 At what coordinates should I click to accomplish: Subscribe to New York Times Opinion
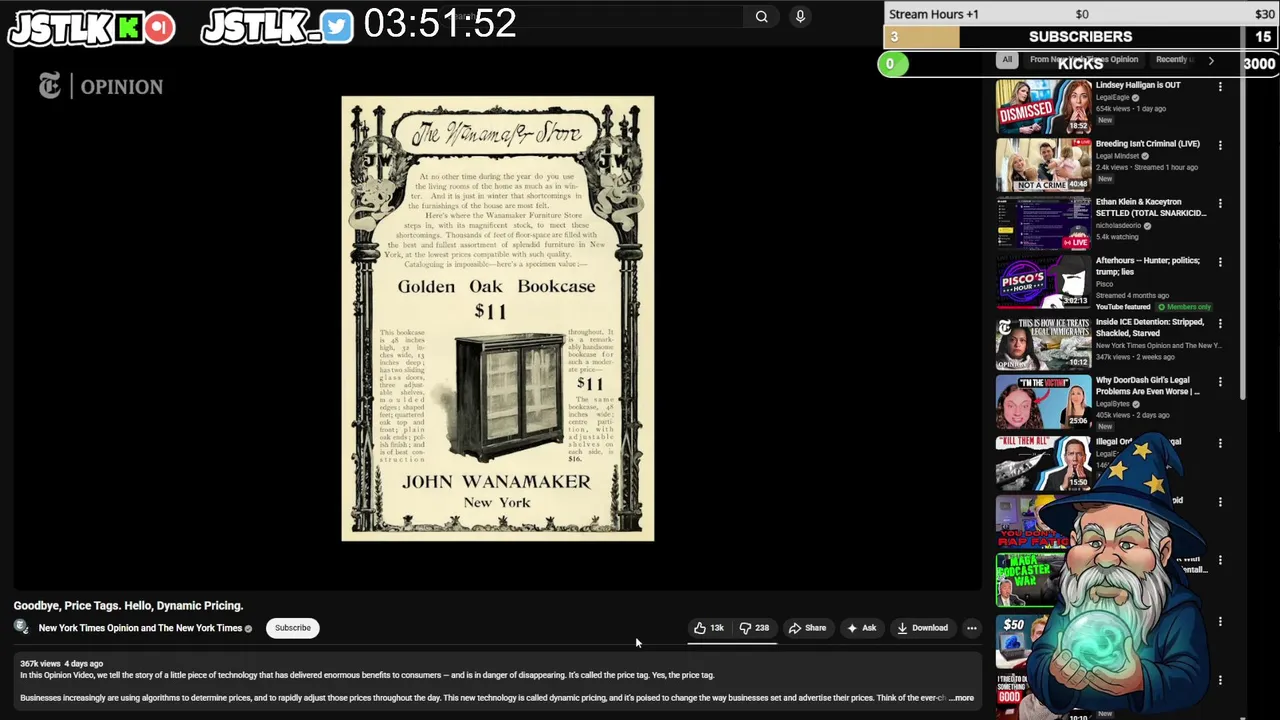293,628
